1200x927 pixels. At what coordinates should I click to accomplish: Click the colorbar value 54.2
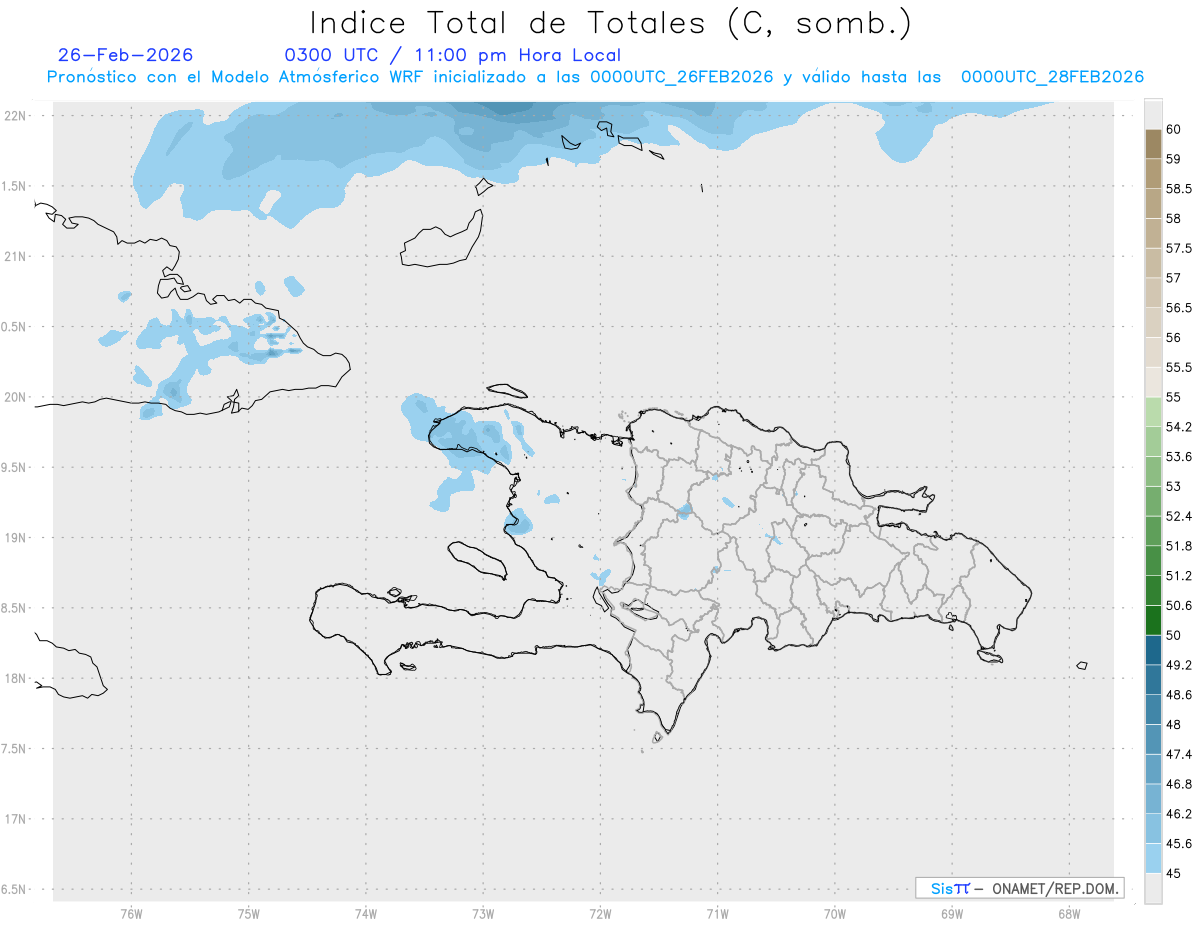click(1179, 428)
